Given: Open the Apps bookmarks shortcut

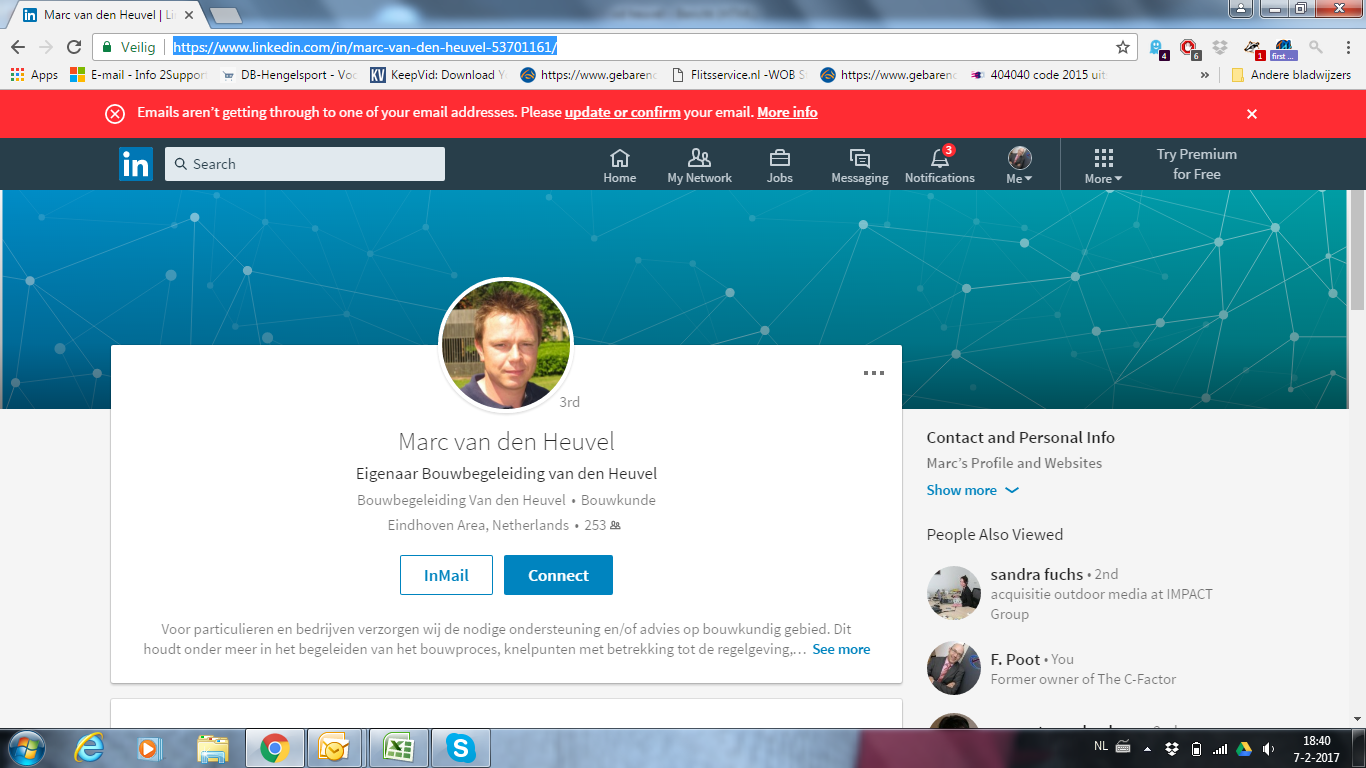Looking at the screenshot, I should point(35,75).
